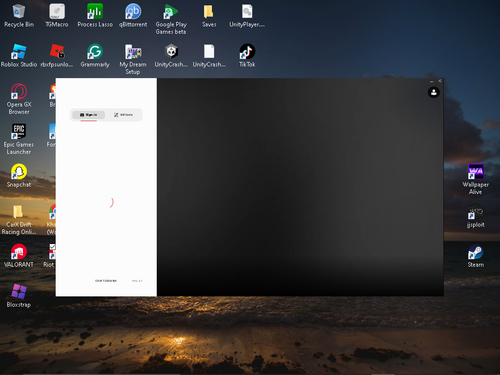Open Opera GX Browser shortcut
Screen dimensions: 500x375
19,99
